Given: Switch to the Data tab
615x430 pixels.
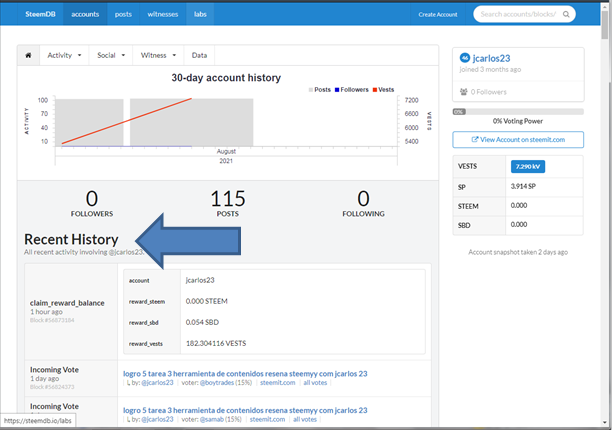Looking at the screenshot, I should tap(199, 55).
